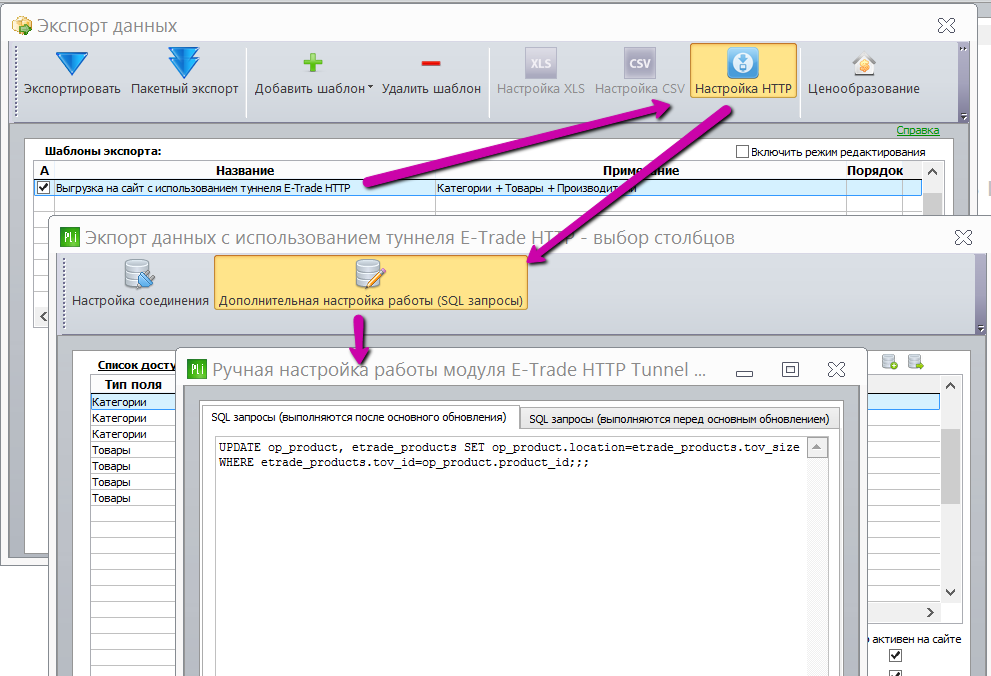Screen dimensions: 991x676
Task: Maximize the Ручная настройка window
Action: (790, 370)
